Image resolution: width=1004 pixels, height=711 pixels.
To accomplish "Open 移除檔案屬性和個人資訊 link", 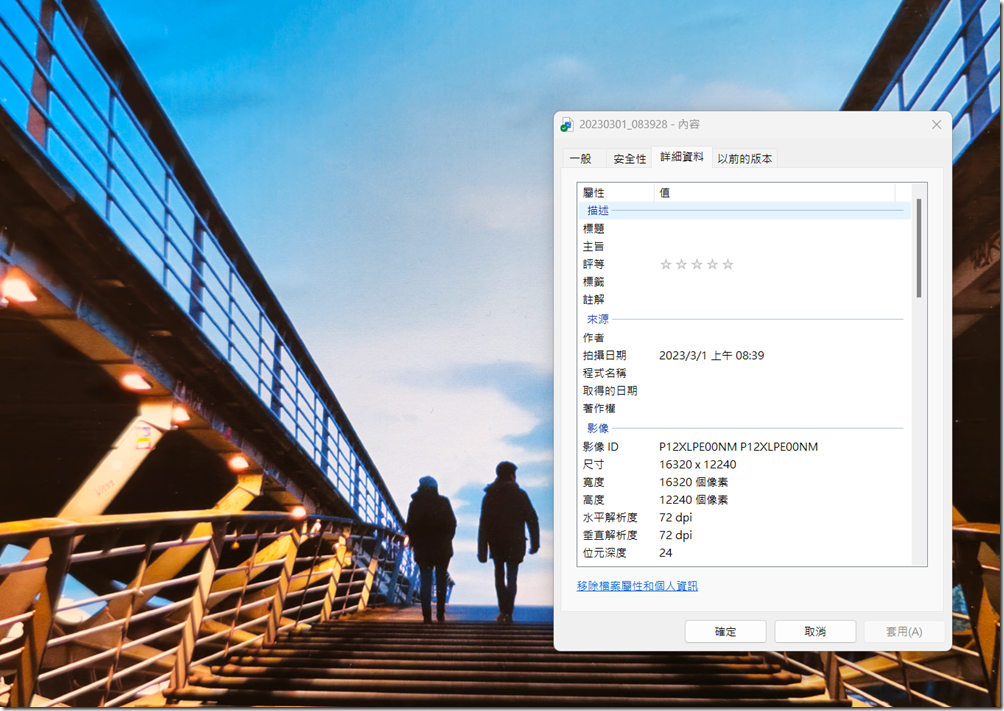I will (637, 585).
